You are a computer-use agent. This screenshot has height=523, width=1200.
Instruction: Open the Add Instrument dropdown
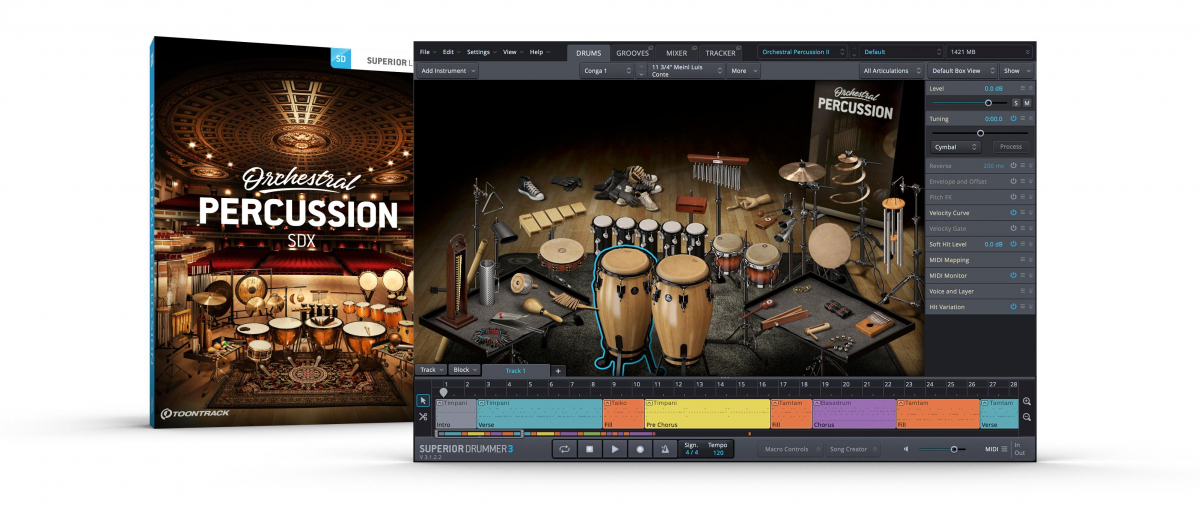pyautogui.click(x=448, y=71)
